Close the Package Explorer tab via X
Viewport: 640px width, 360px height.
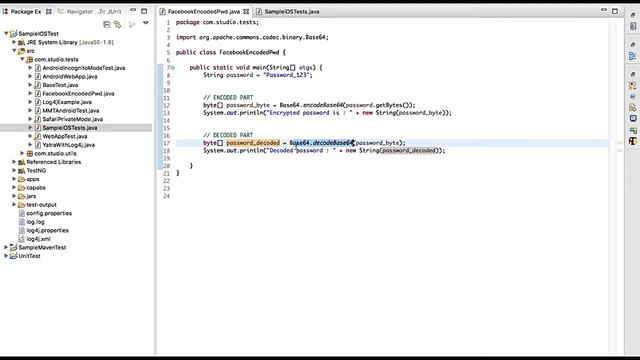click(49, 12)
